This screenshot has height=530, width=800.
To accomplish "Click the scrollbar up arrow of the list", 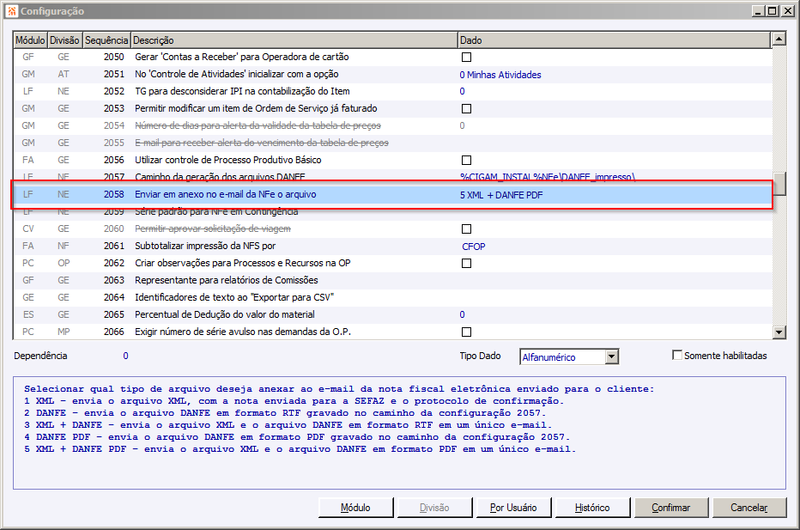I will [x=779, y=39].
